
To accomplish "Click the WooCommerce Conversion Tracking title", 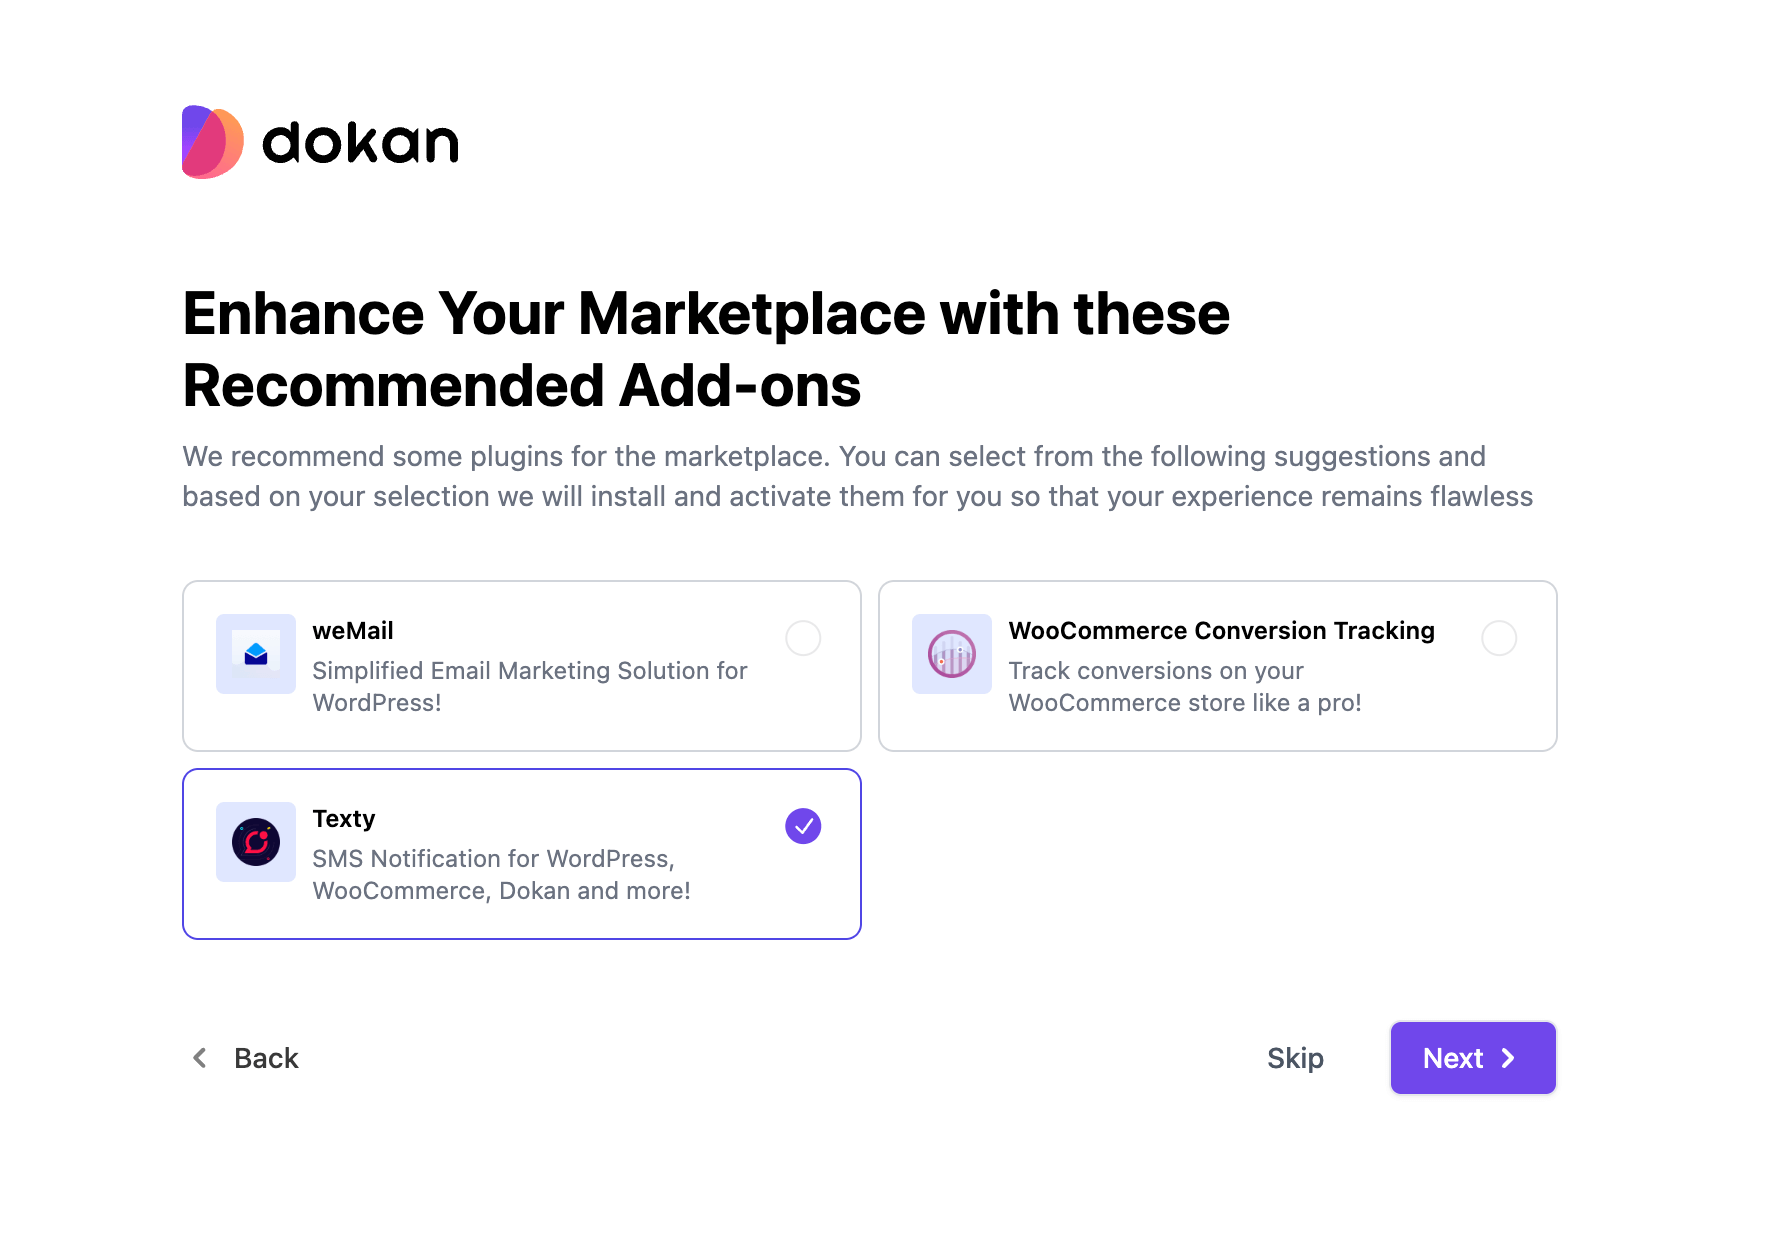I will click(x=1221, y=631).
